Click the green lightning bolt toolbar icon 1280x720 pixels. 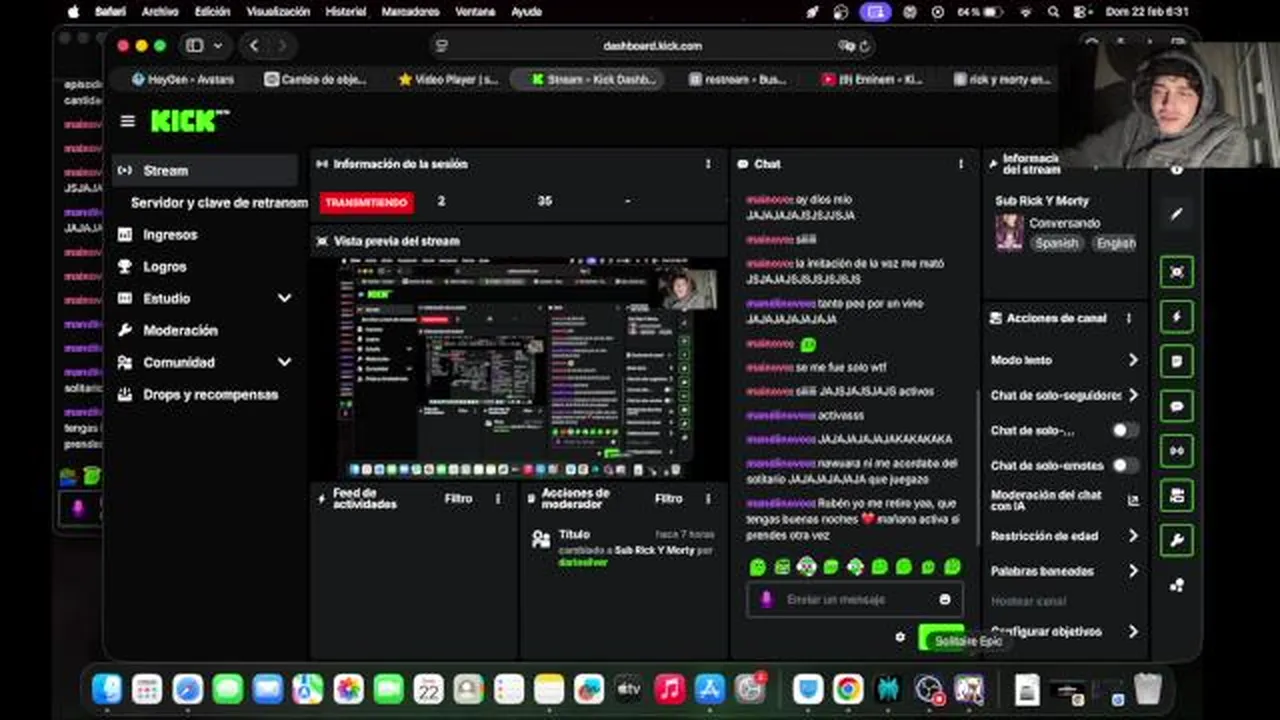click(1177, 317)
